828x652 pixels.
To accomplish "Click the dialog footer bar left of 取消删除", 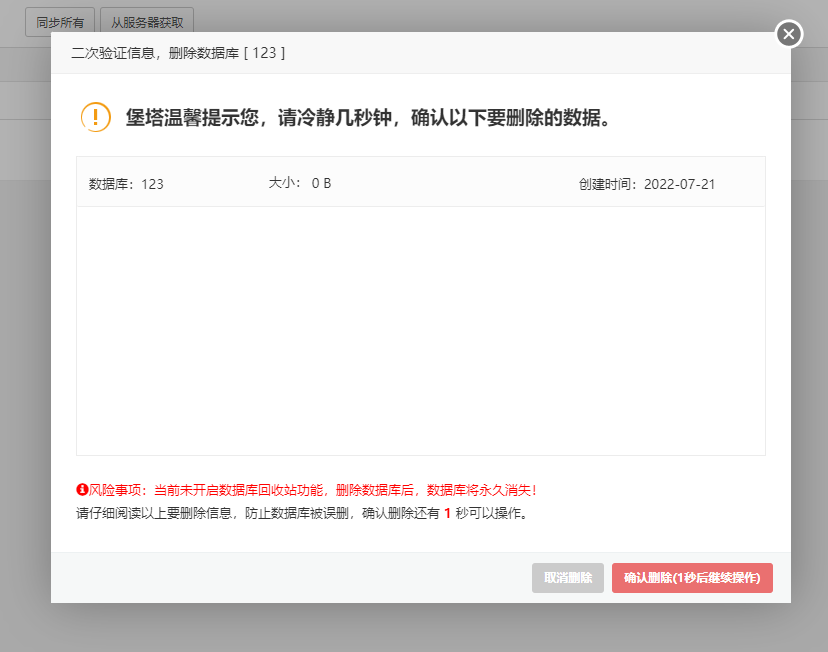I will [x=290, y=578].
